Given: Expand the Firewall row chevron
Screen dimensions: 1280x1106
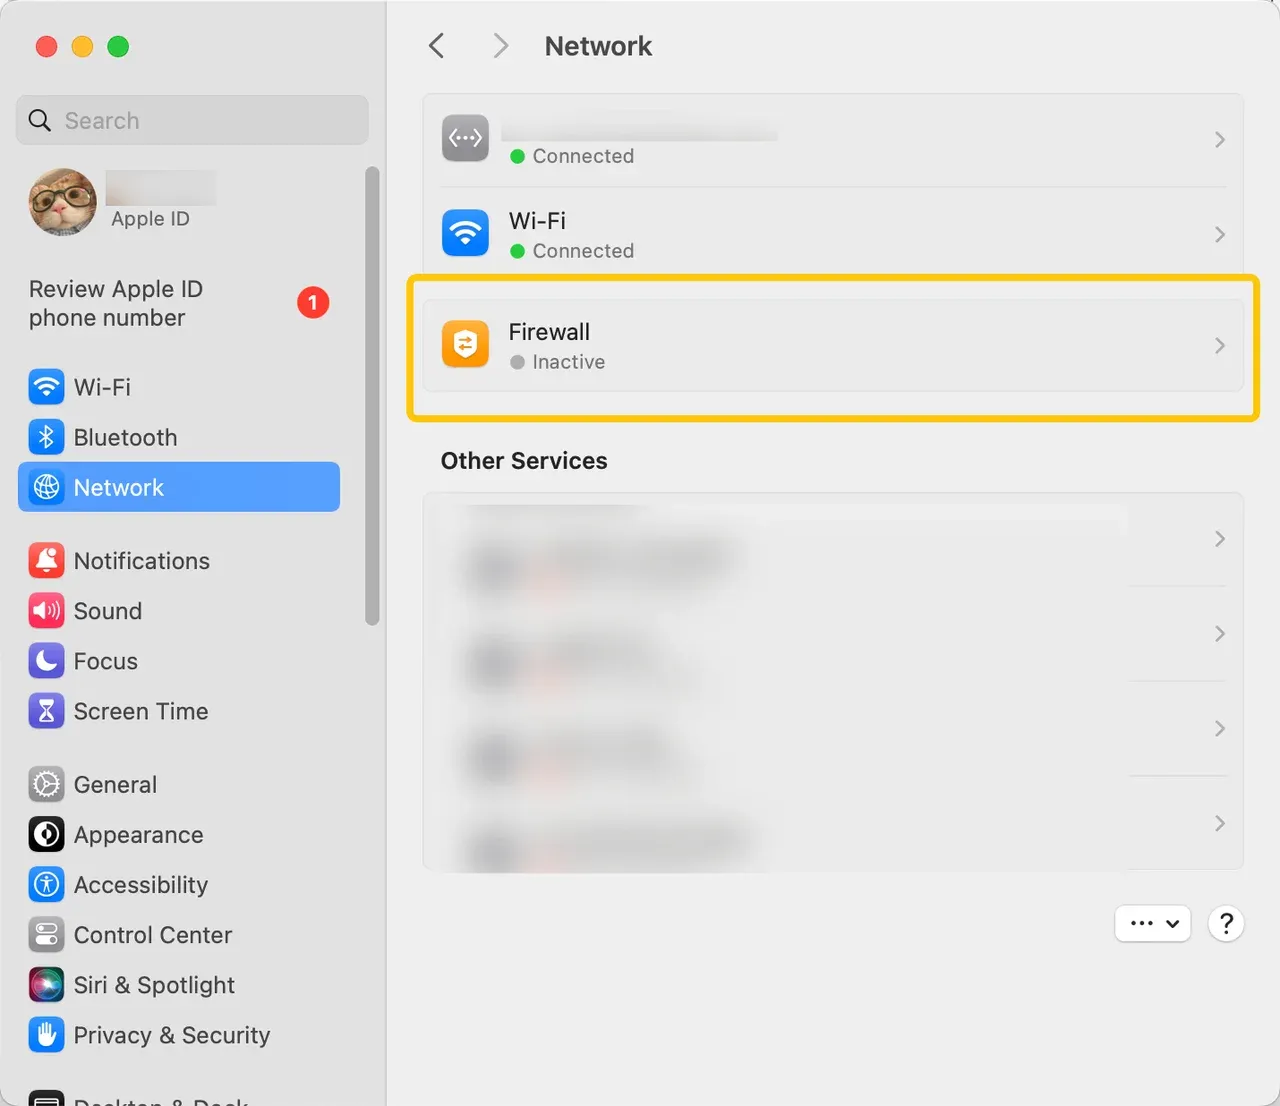Looking at the screenshot, I should click(x=1220, y=346).
